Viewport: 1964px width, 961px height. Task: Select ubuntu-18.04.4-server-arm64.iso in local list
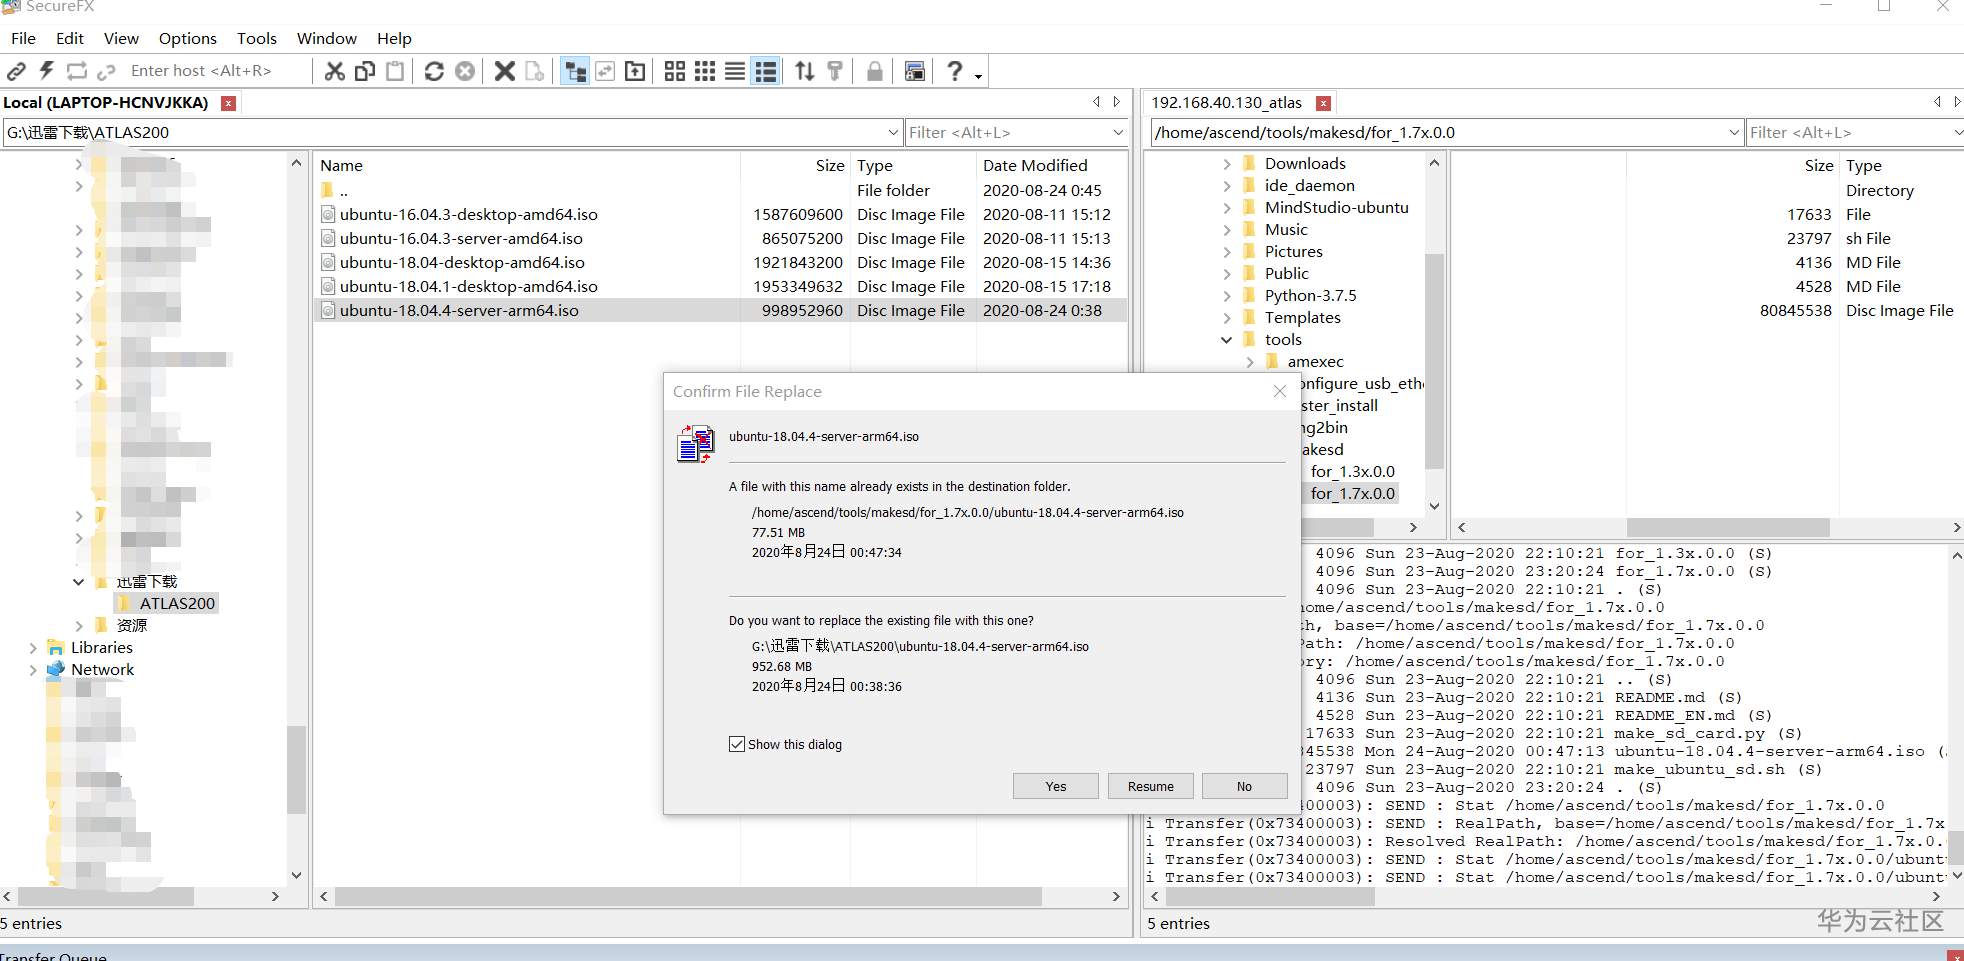click(x=720, y=310)
